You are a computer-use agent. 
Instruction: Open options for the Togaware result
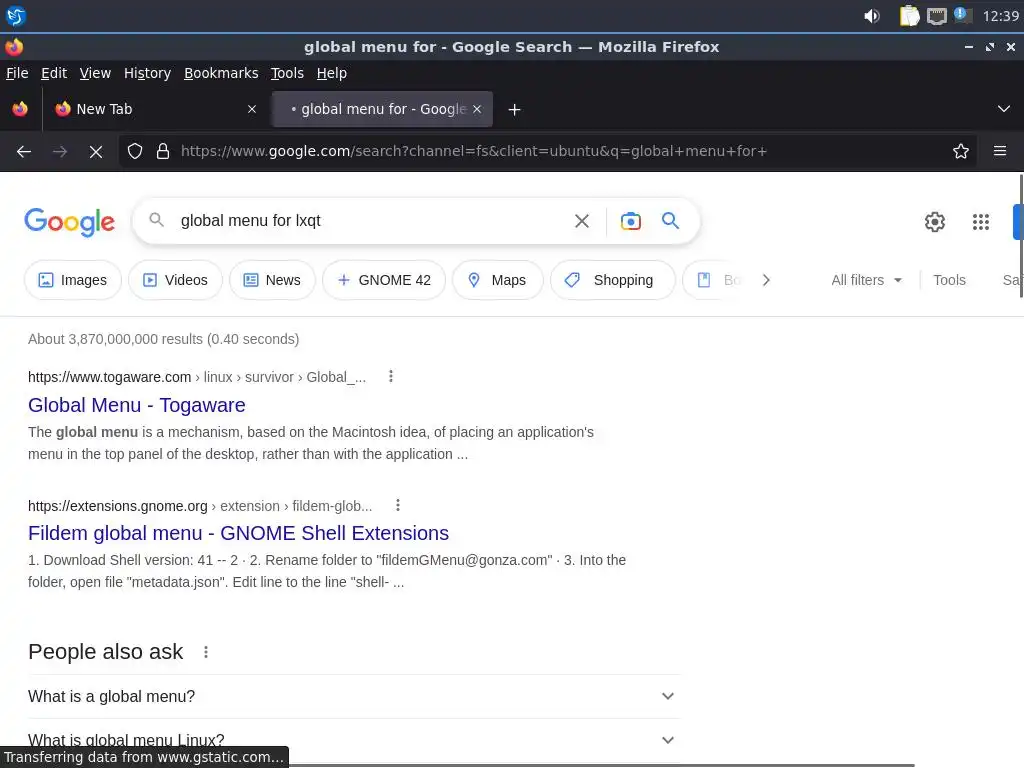point(391,377)
